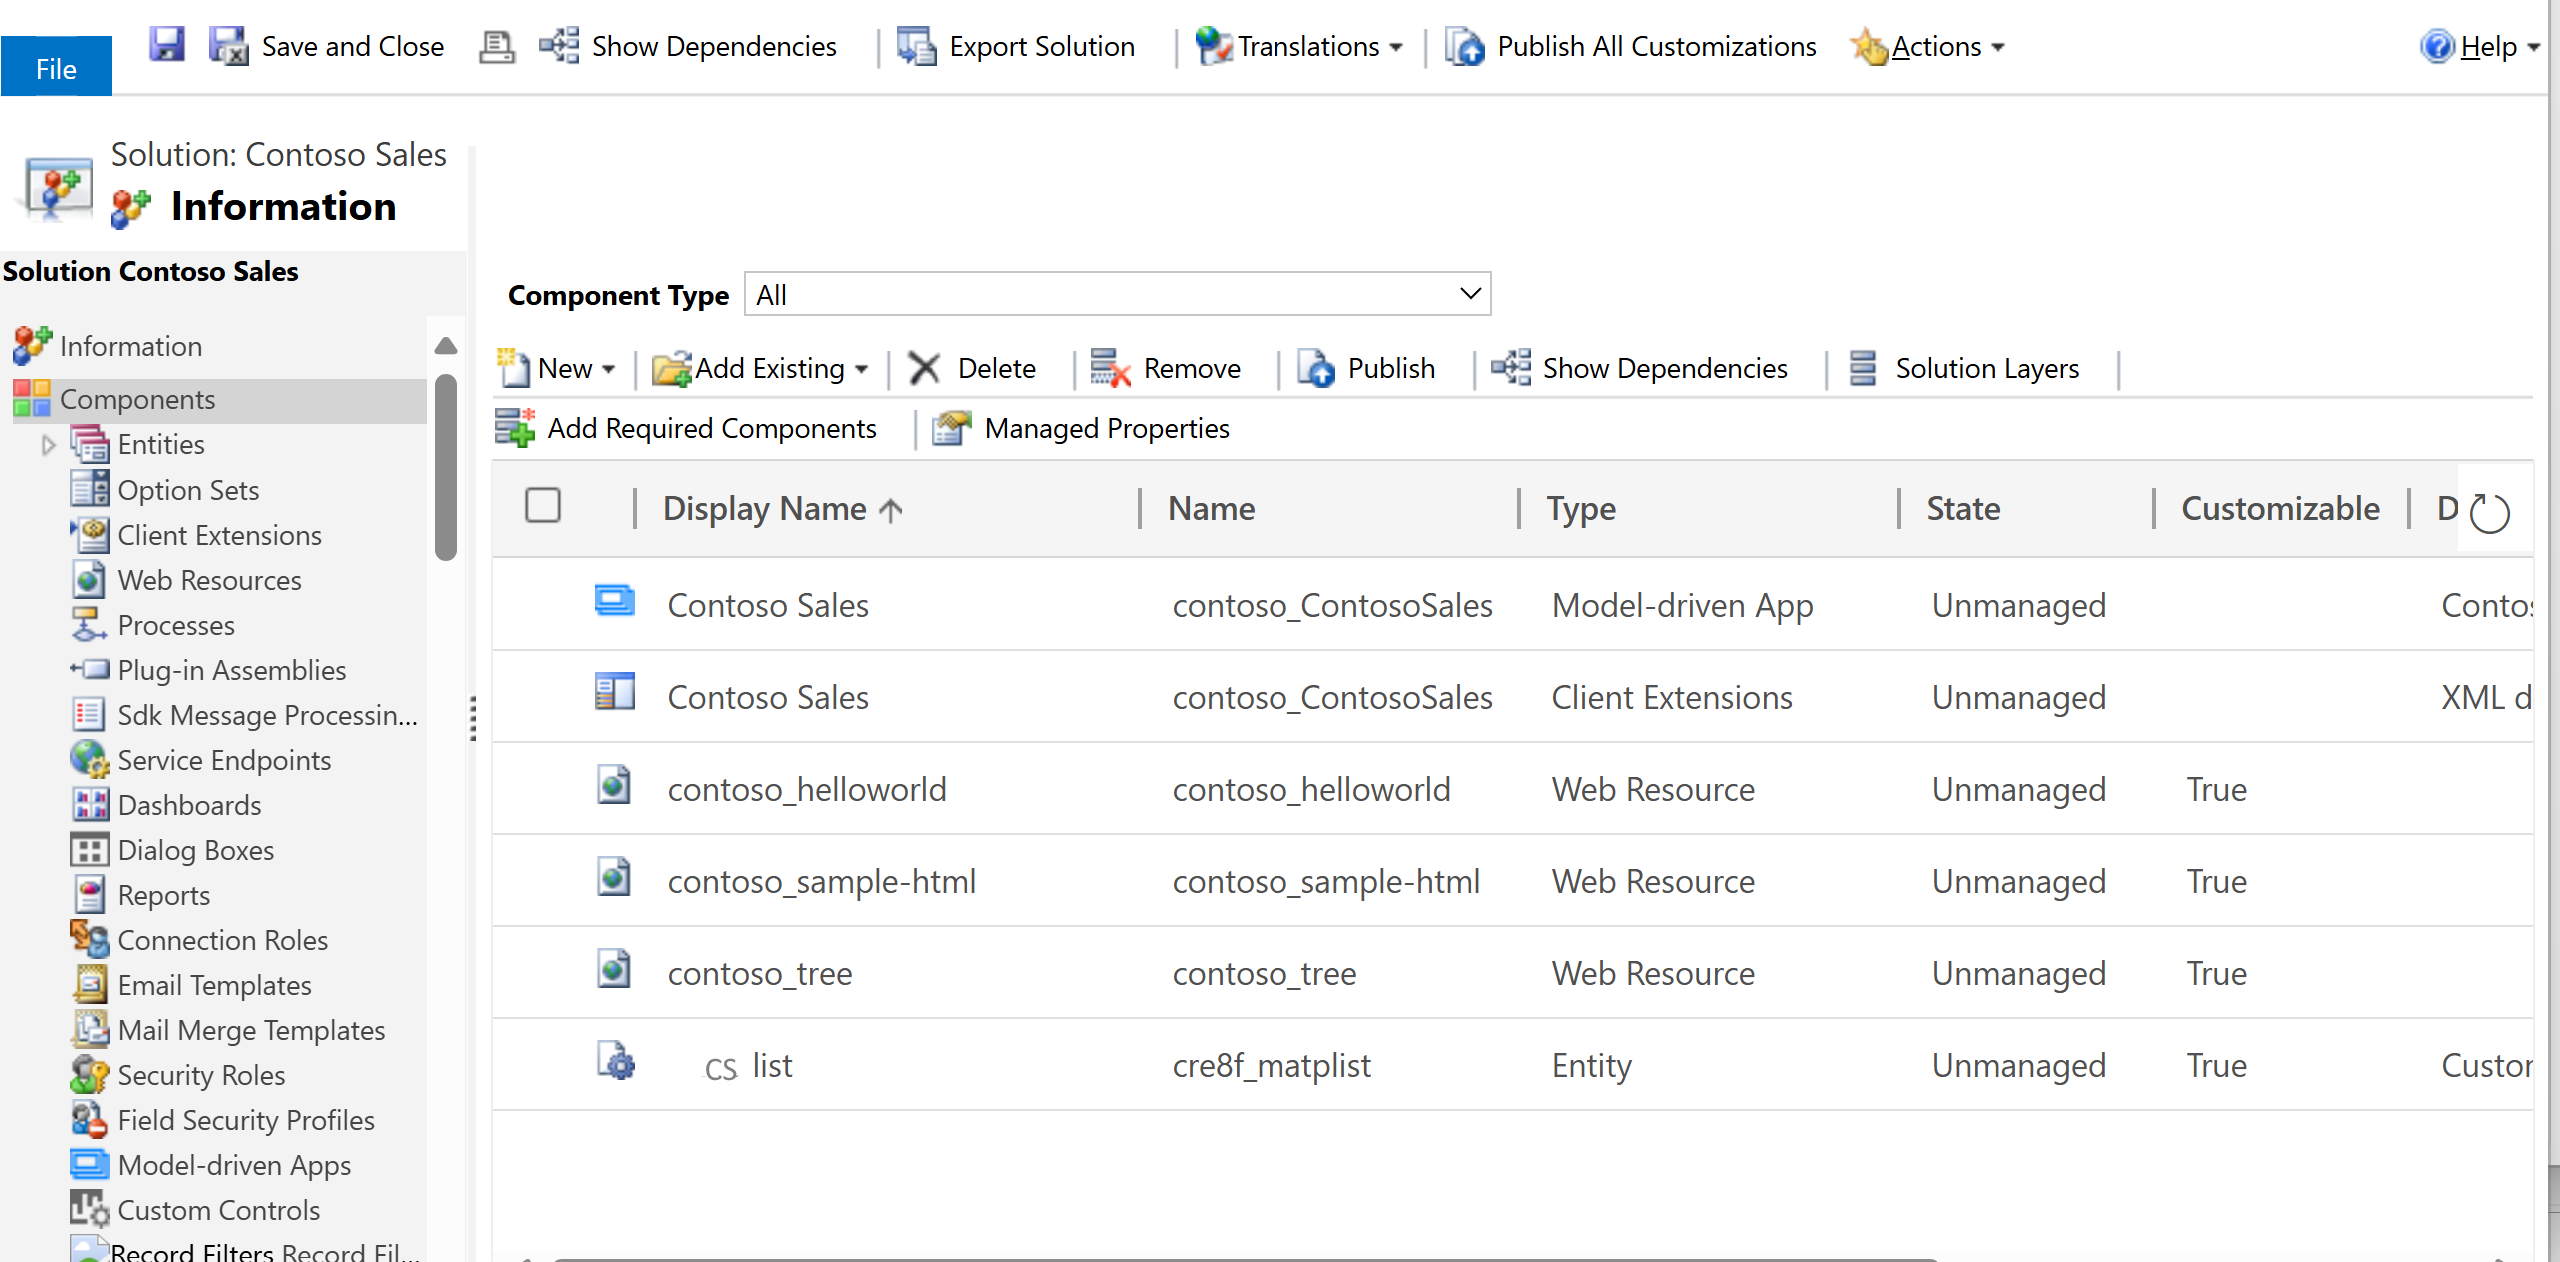The width and height of the screenshot is (2560, 1262).
Task: Toggle checkbox for contoso_helloworld row
Action: (x=547, y=790)
